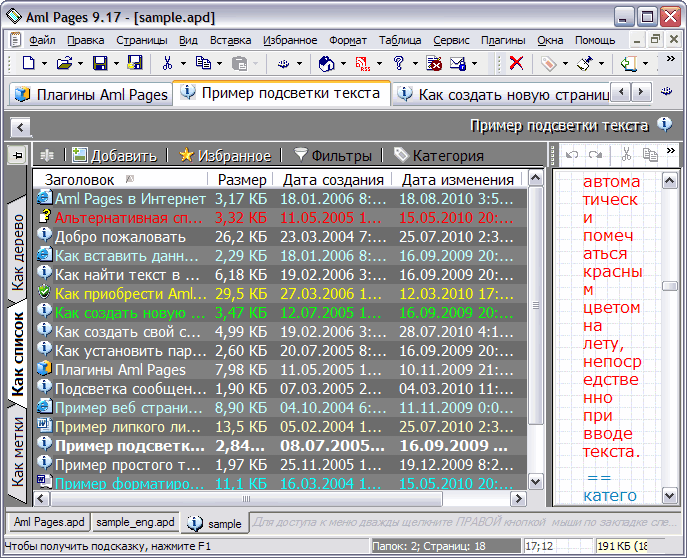Image resolution: width=687 pixels, height=558 pixels.
Task: Click the envelope mail toolbar icon
Action: (x=458, y=64)
